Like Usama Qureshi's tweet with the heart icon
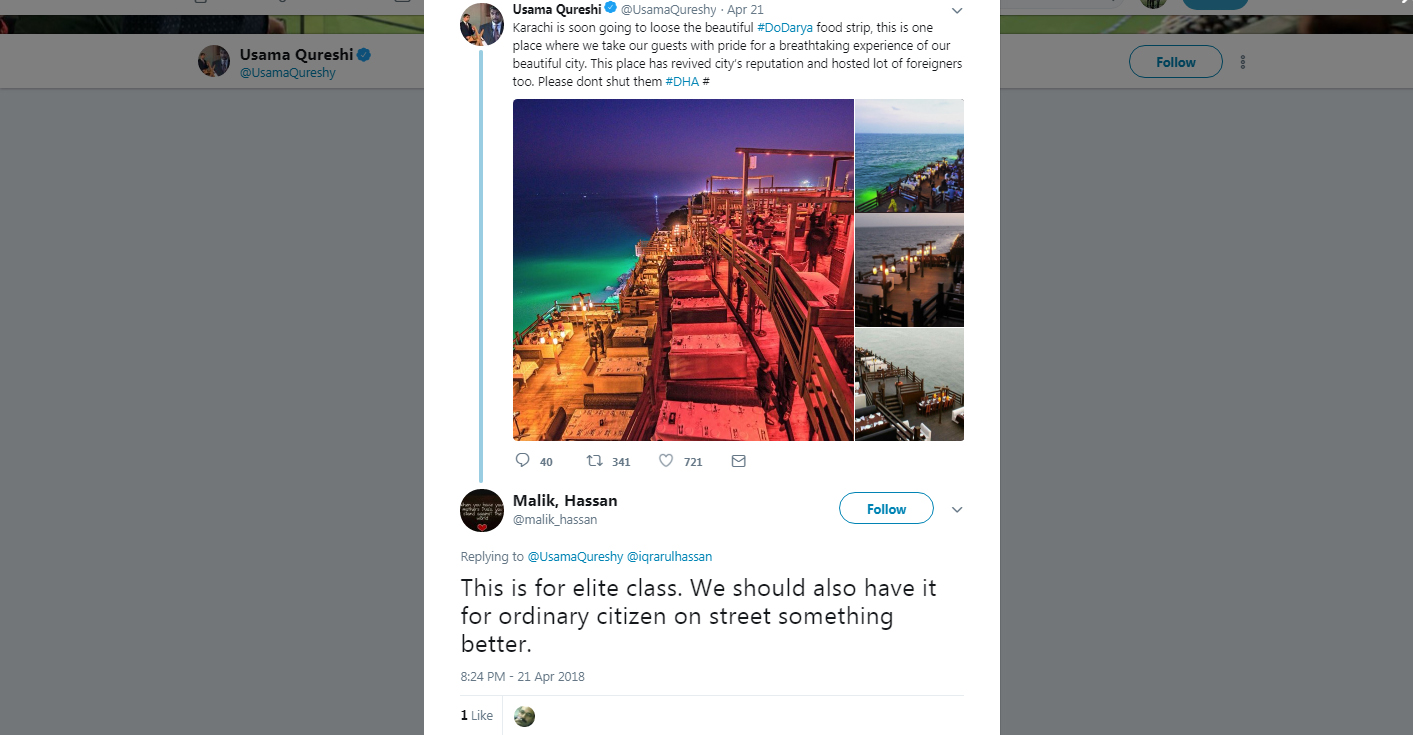The width and height of the screenshot is (1413, 735). tap(666, 461)
